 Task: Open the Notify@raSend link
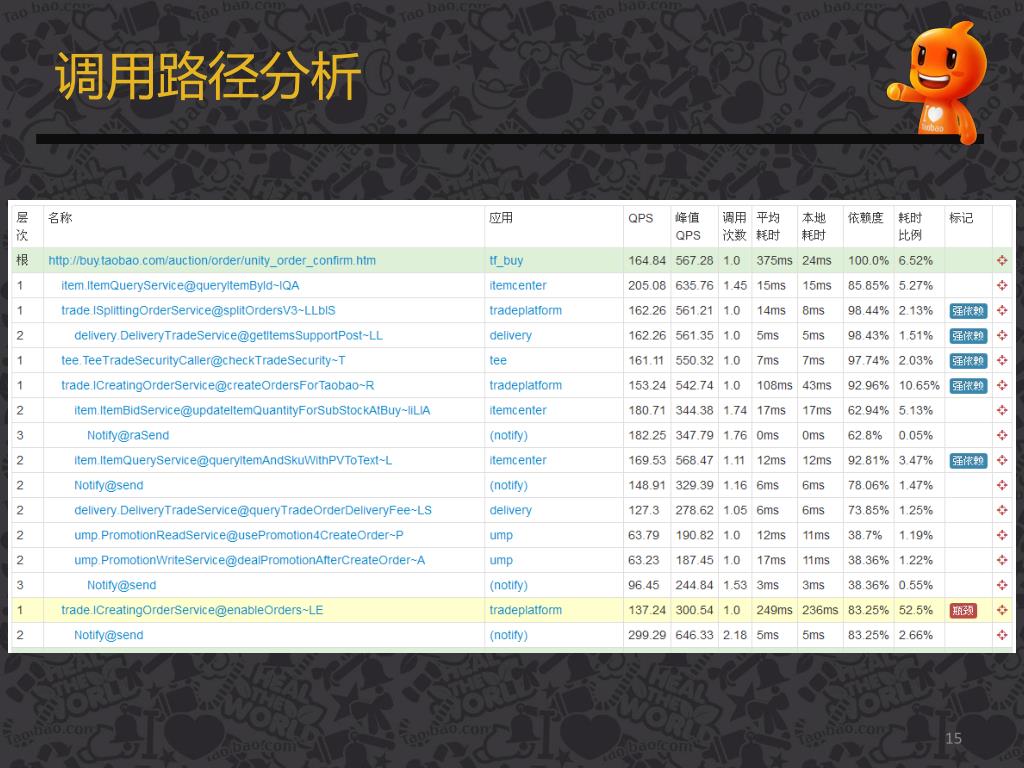(x=128, y=435)
